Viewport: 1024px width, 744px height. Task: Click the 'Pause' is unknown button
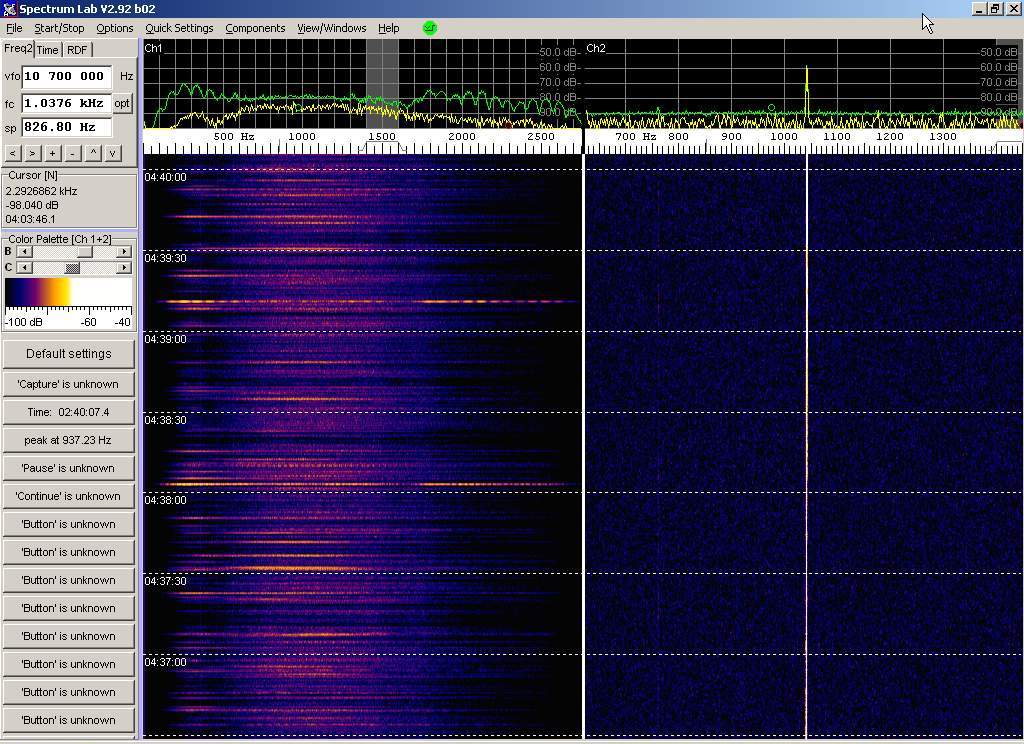pos(69,468)
